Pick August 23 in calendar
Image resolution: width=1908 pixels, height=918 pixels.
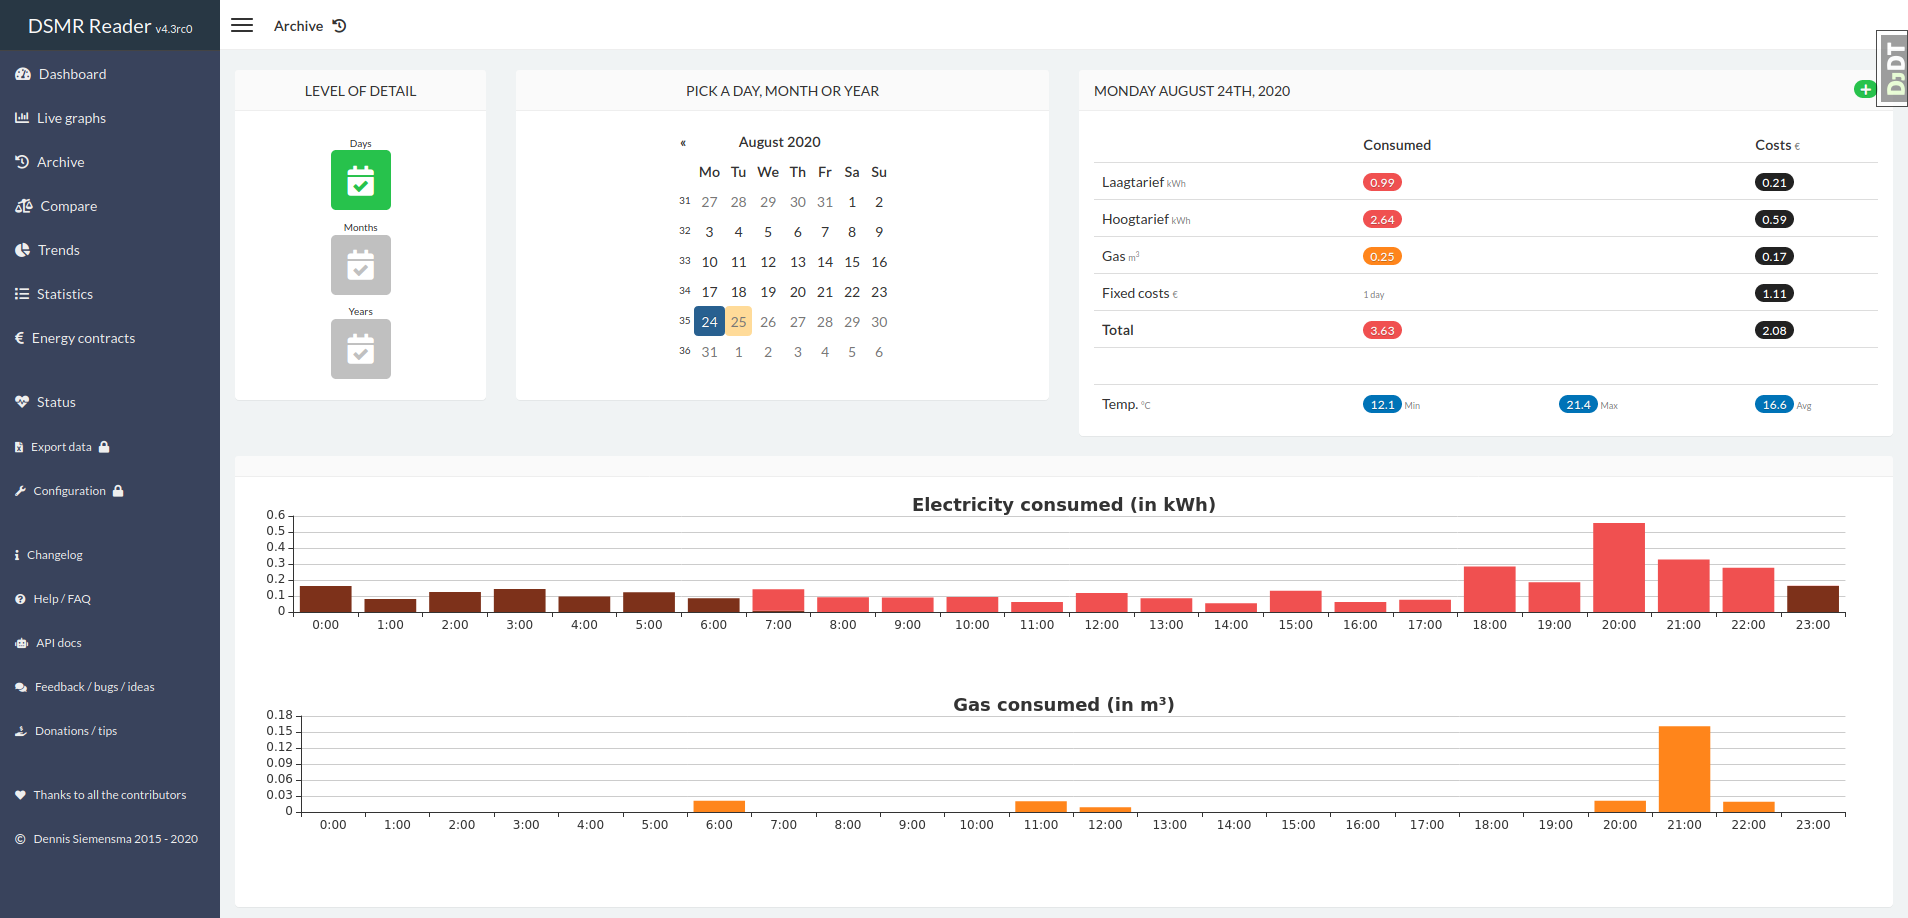coord(879,292)
